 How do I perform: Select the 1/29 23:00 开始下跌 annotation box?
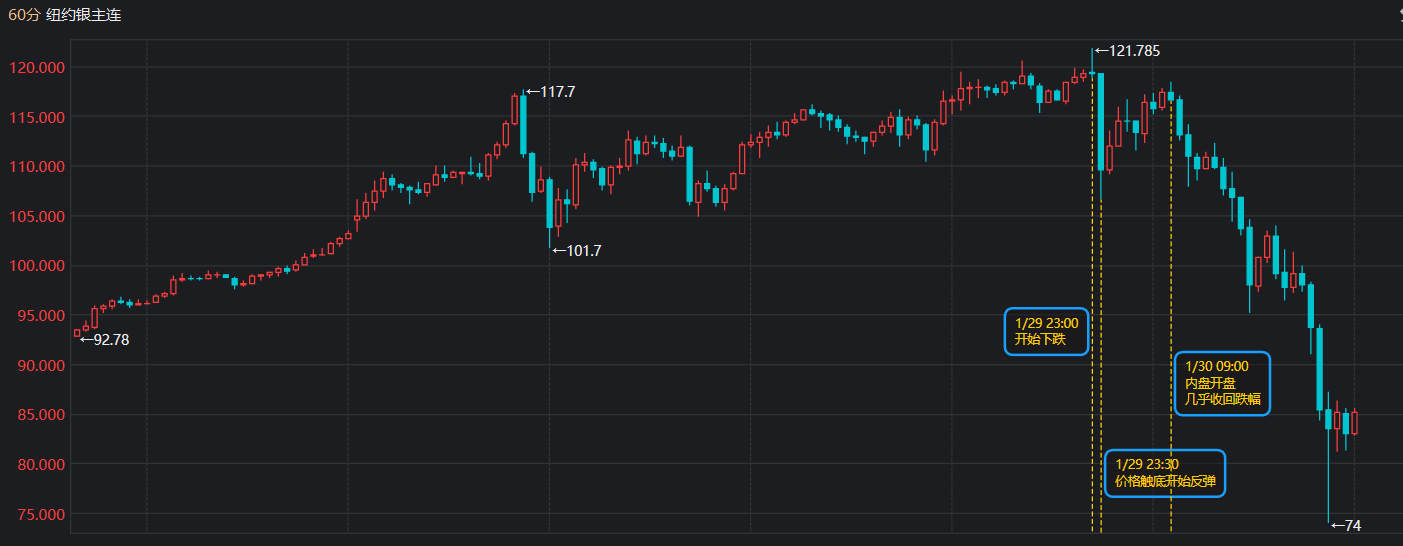[x=1046, y=331]
